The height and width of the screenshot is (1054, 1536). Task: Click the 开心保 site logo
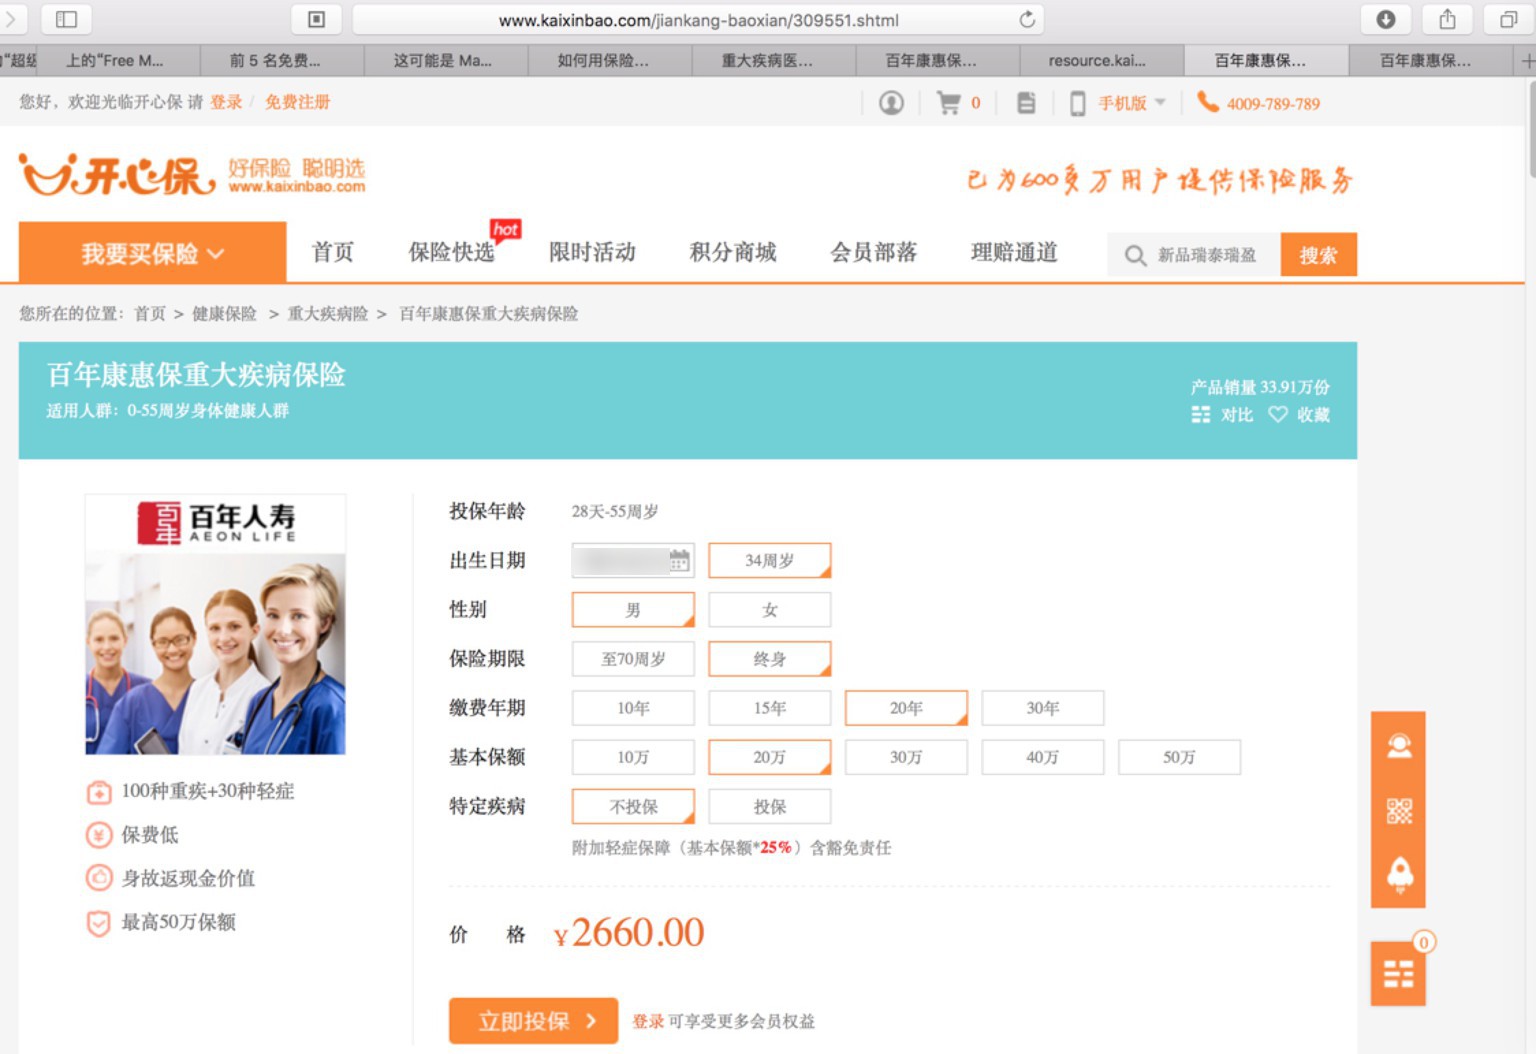[117, 175]
